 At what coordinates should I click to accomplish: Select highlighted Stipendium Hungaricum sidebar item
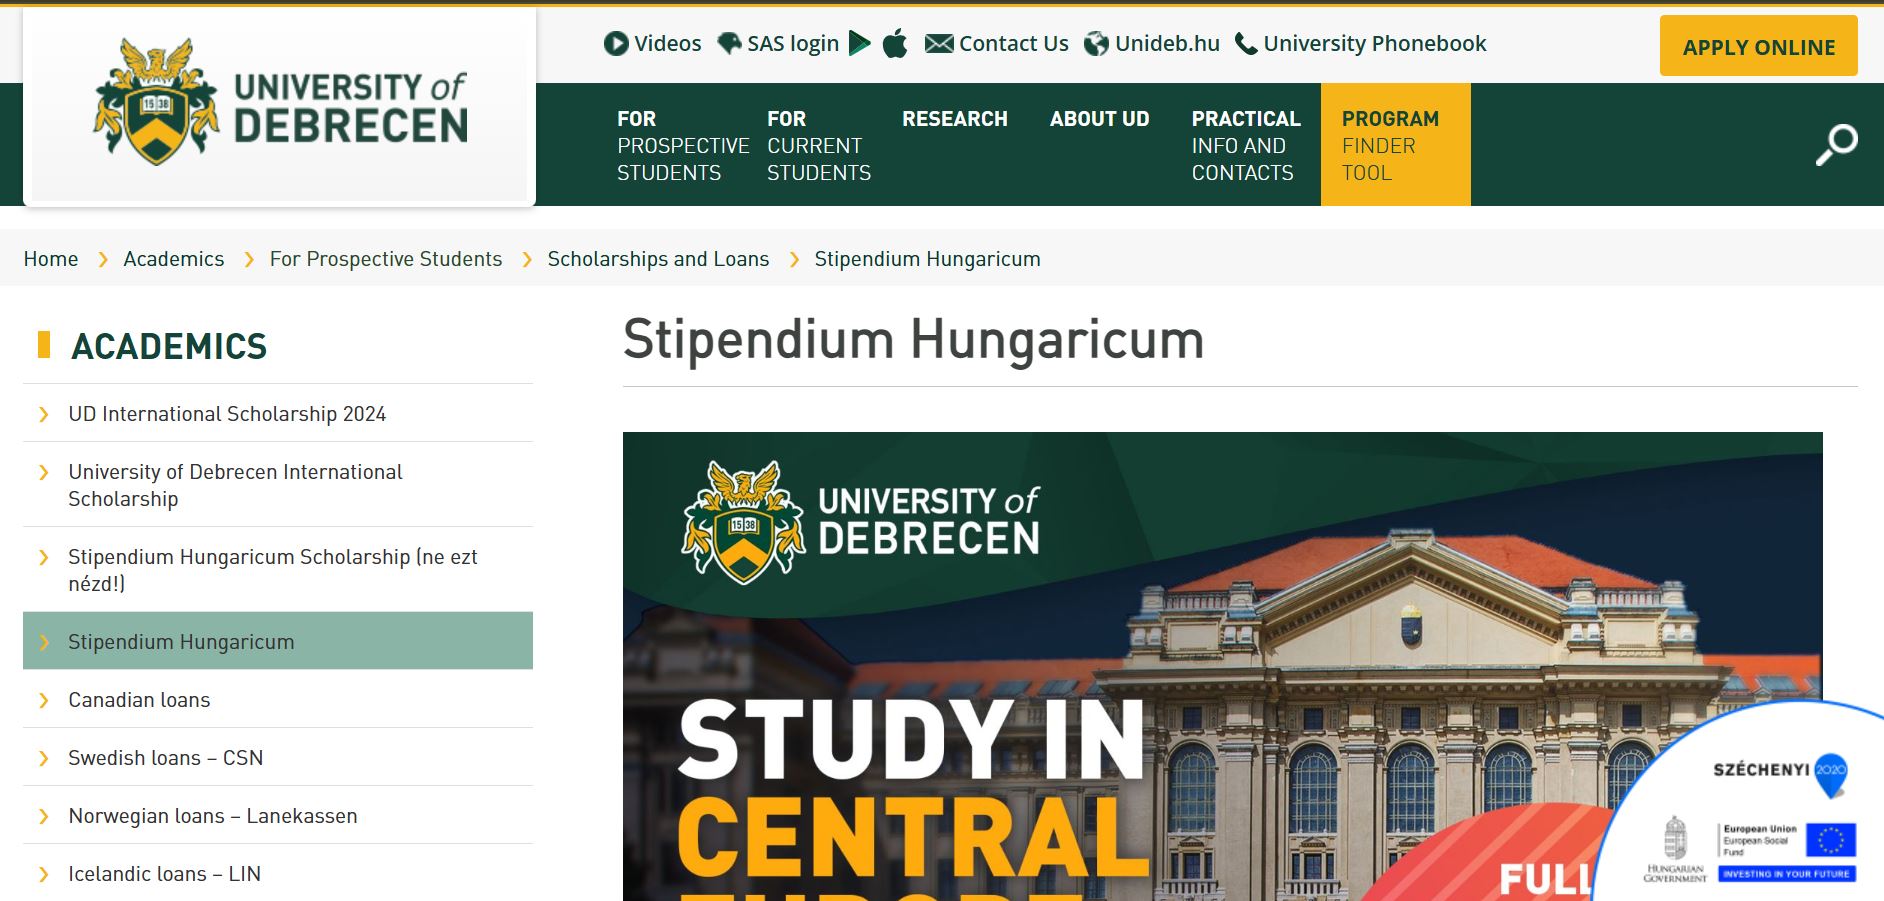pyautogui.click(x=278, y=641)
